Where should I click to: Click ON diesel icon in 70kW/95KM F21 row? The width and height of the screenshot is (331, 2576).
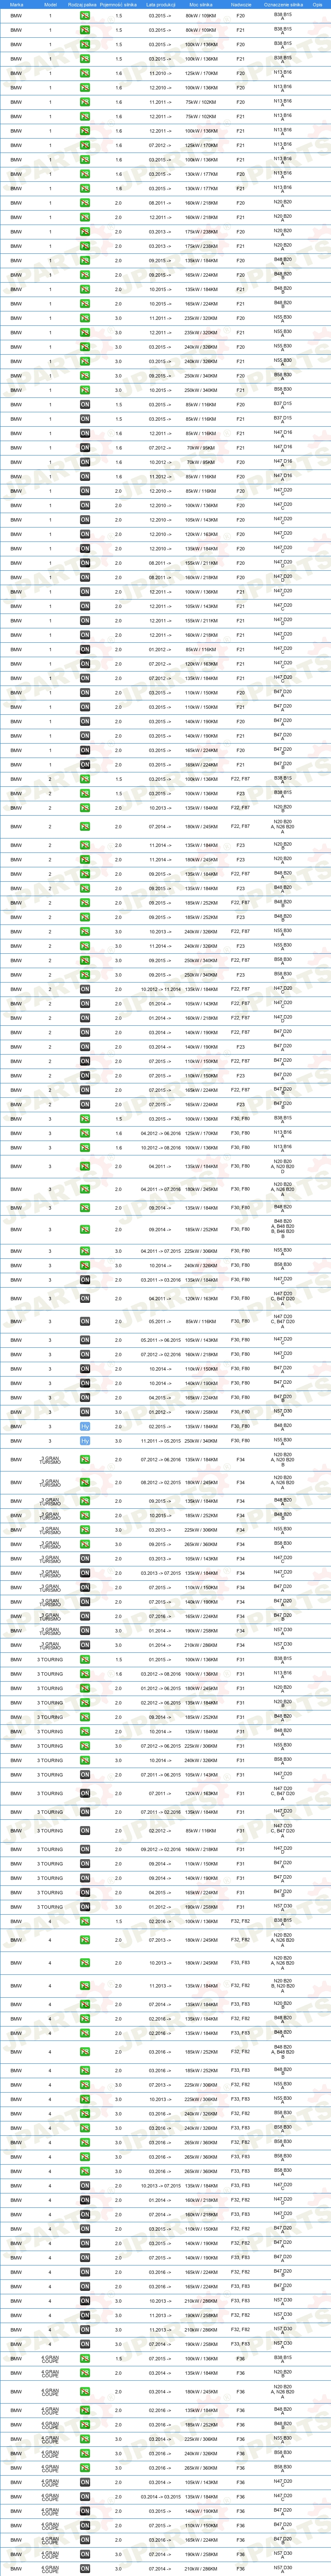[x=85, y=448]
